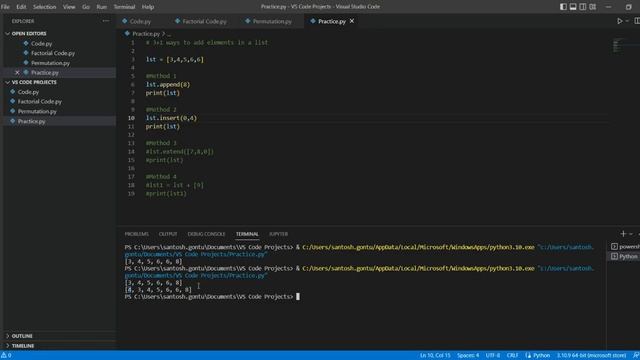Select the powershell terminal instance
This screenshot has height=360, width=640.
tap(624, 247)
